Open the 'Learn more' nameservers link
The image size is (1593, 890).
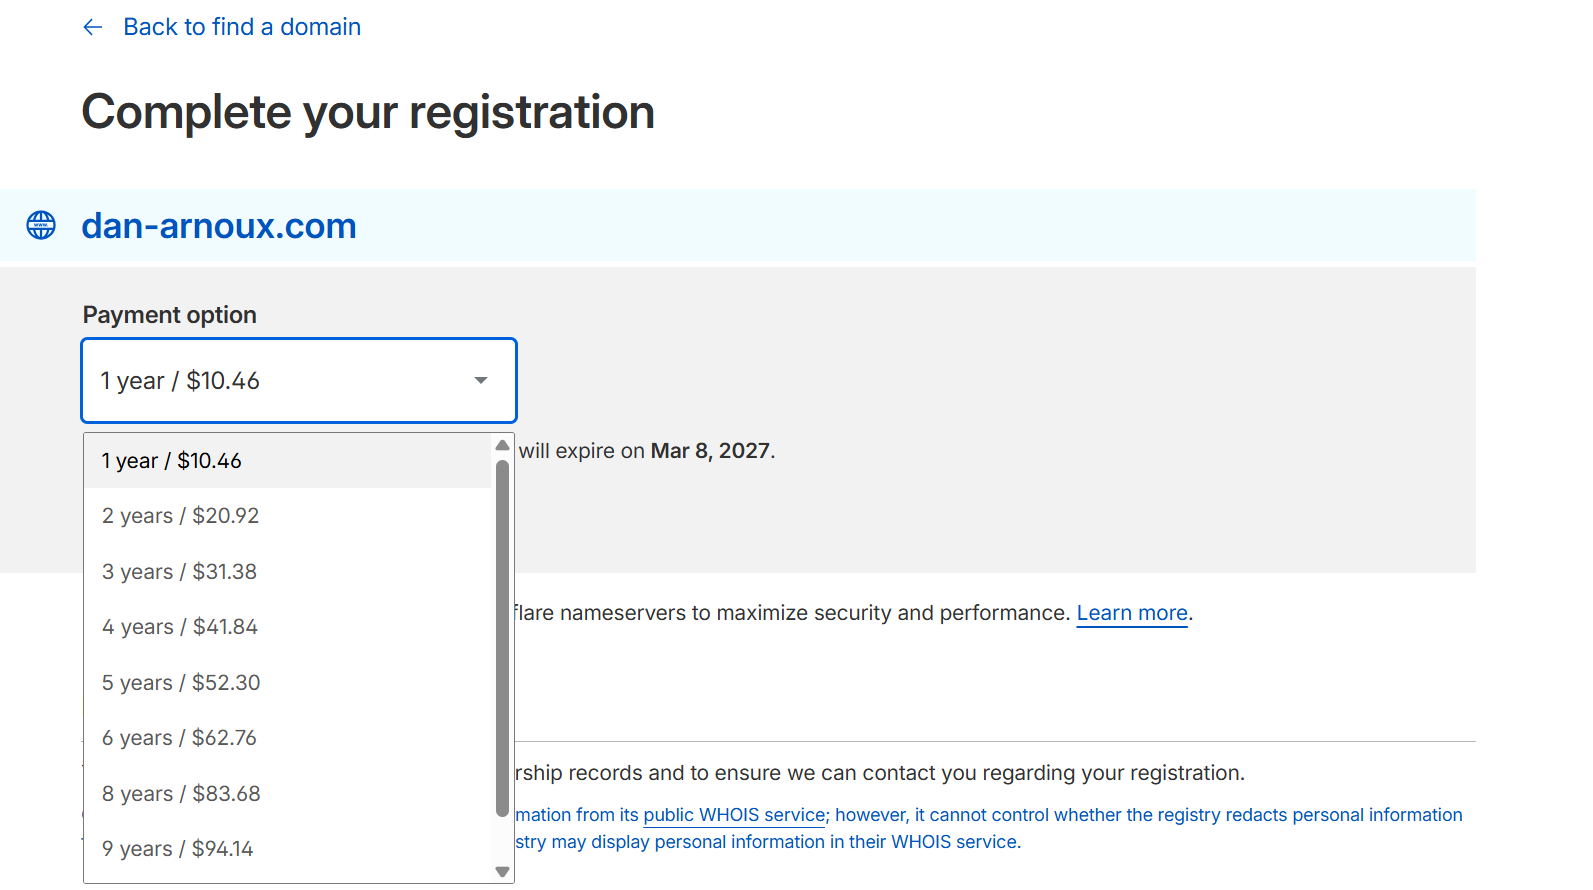coord(1132,613)
